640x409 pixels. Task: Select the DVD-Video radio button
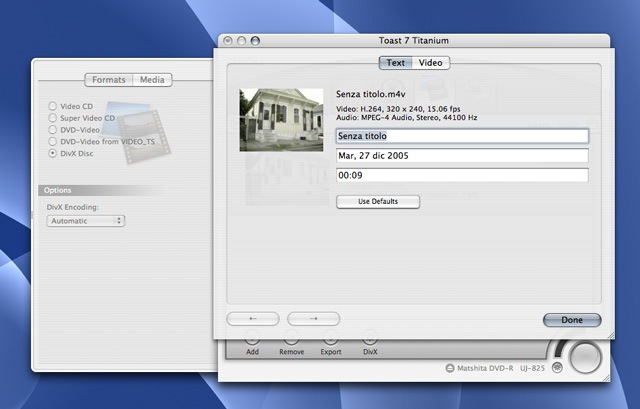(x=52, y=130)
